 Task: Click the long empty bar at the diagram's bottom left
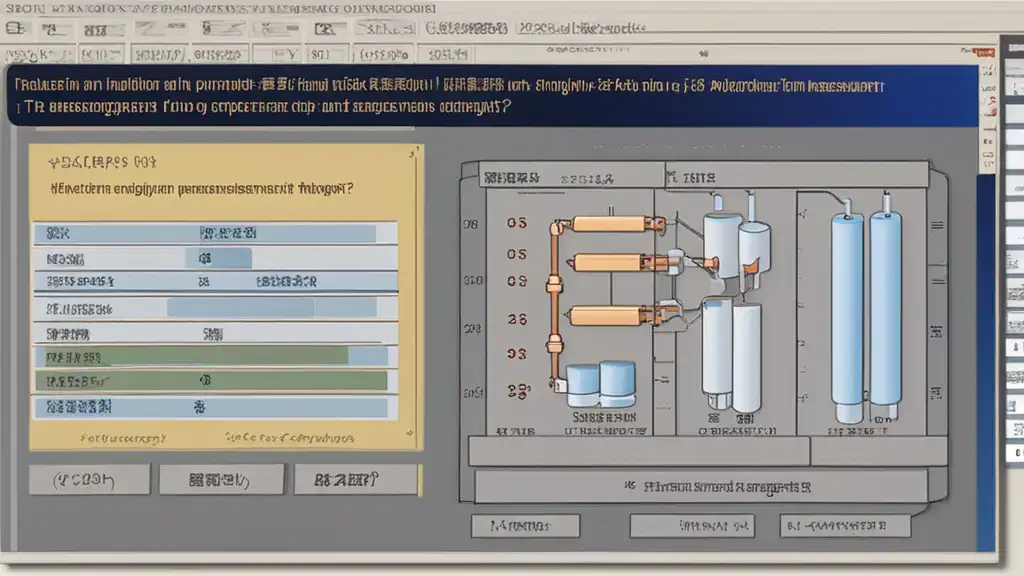pyautogui.click(x=639, y=451)
